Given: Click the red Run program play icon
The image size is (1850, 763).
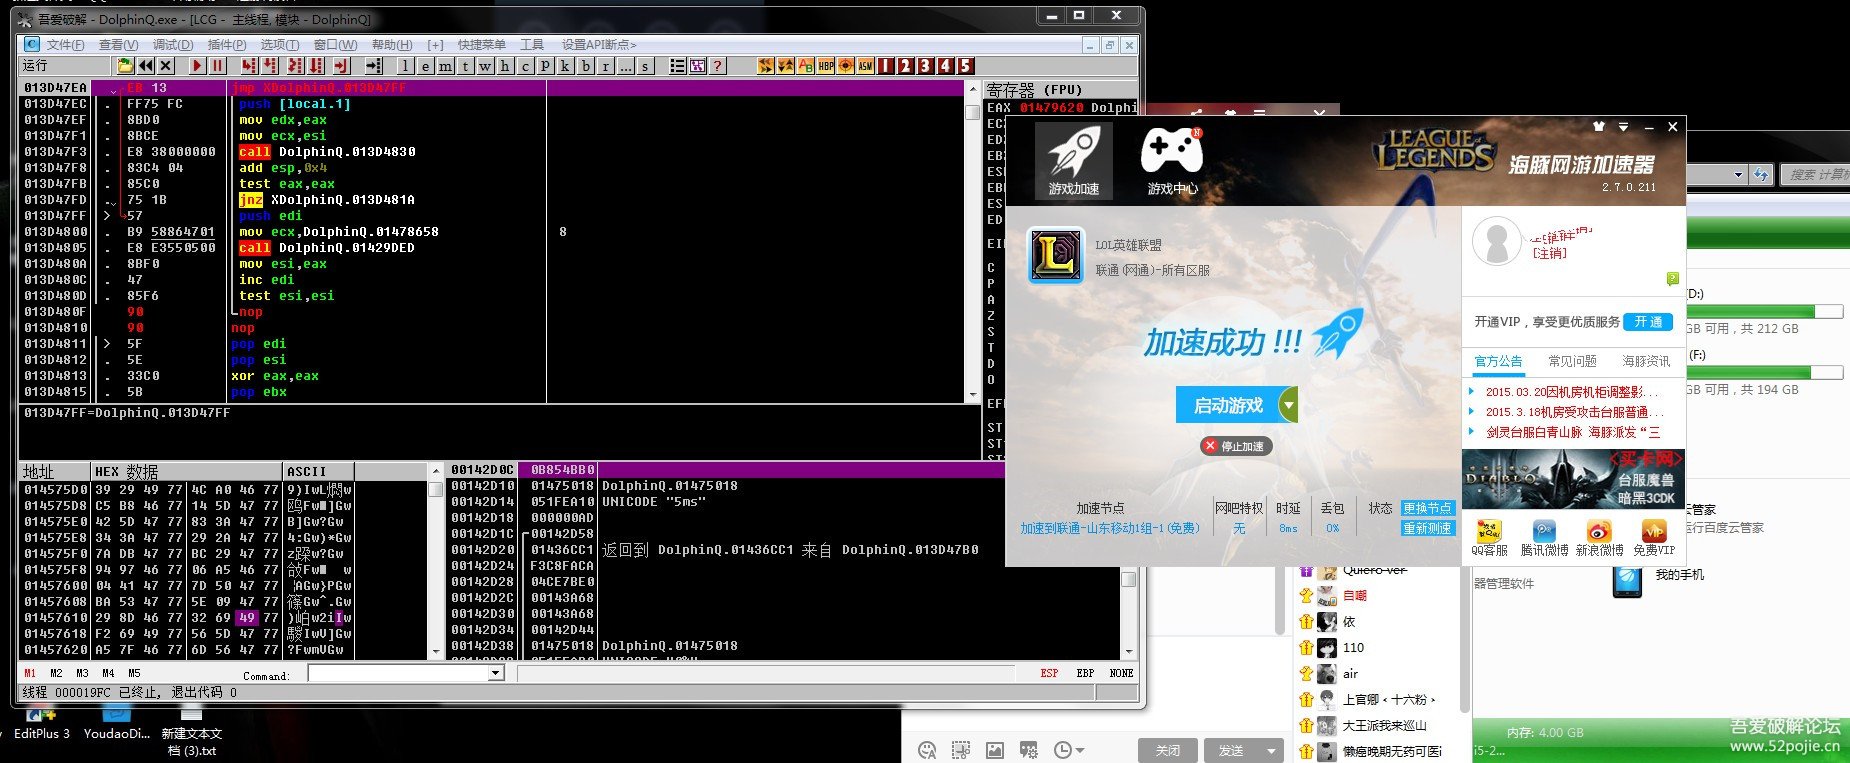Looking at the screenshot, I should [197, 66].
